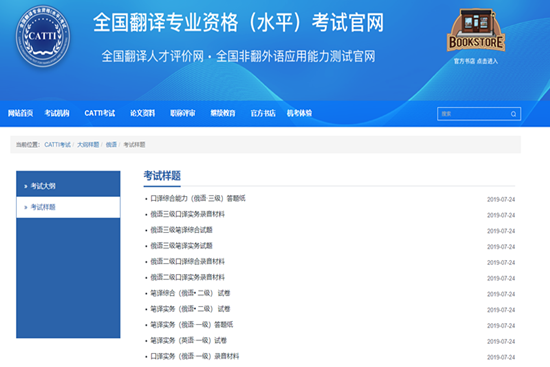Click the CATTI round logo emblem
Viewport: 550px width, 367px height.
(43, 36)
